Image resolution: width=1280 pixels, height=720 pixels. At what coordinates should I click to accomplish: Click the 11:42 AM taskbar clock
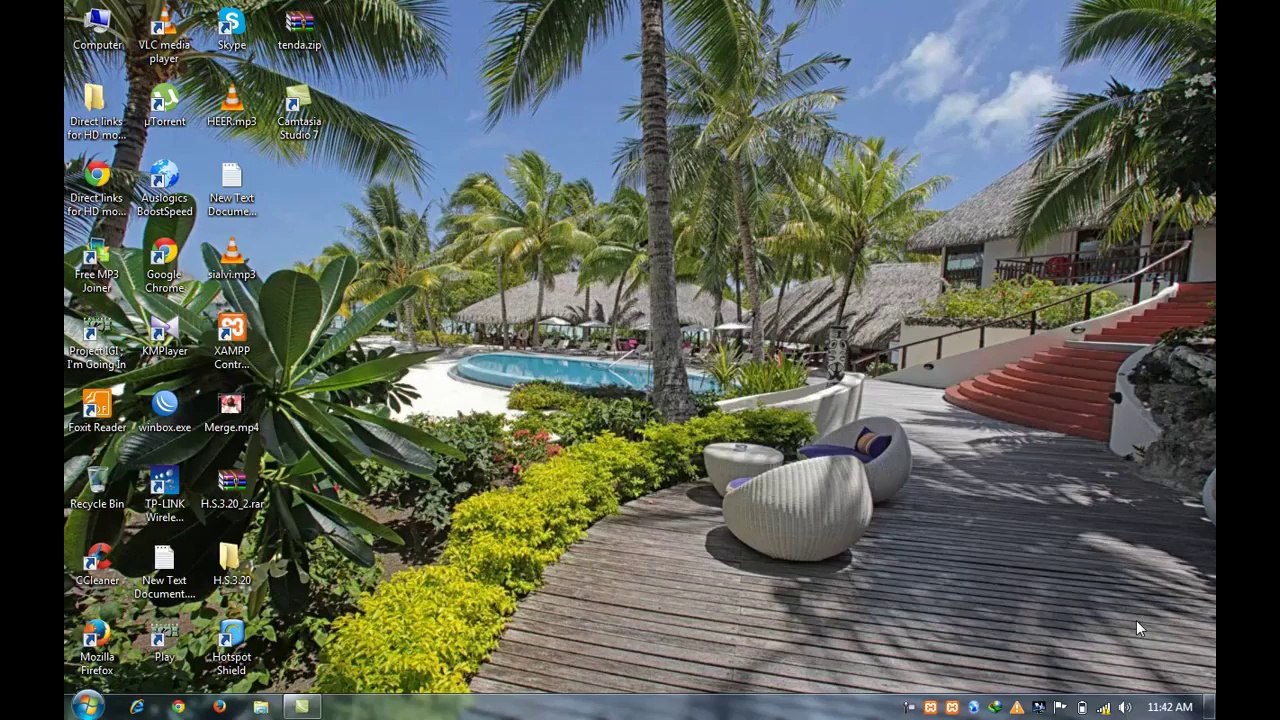click(x=1169, y=707)
